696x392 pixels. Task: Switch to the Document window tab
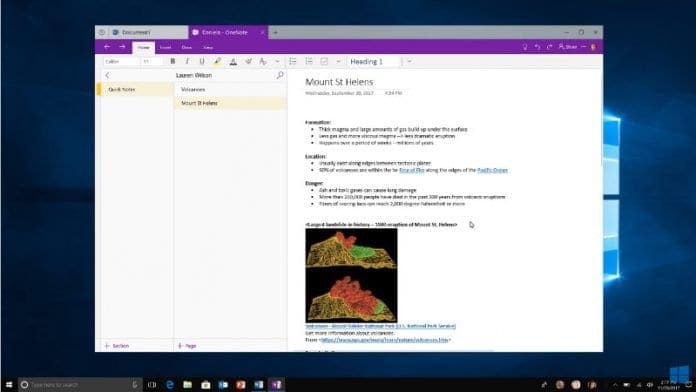pos(142,32)
